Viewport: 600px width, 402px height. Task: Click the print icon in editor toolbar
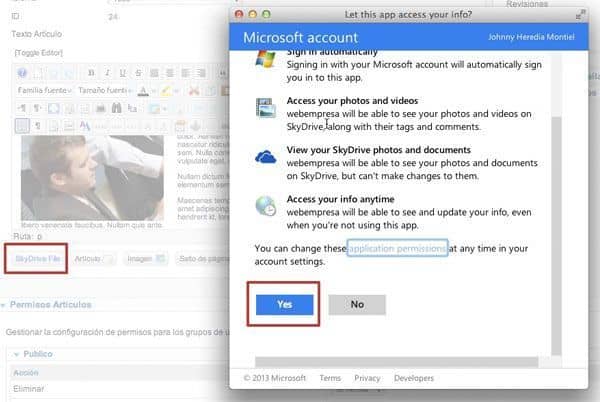[x=101, y=108]
